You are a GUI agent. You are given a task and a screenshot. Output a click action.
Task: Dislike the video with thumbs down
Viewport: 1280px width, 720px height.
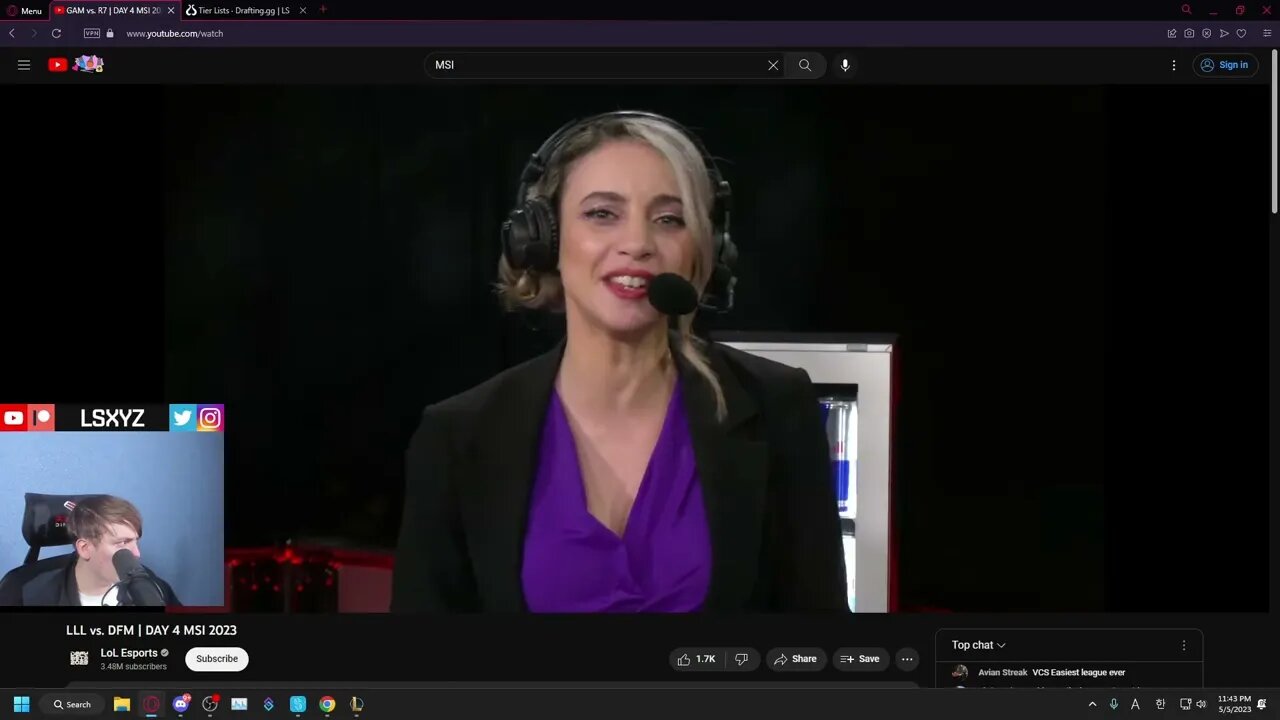[741, 659]
